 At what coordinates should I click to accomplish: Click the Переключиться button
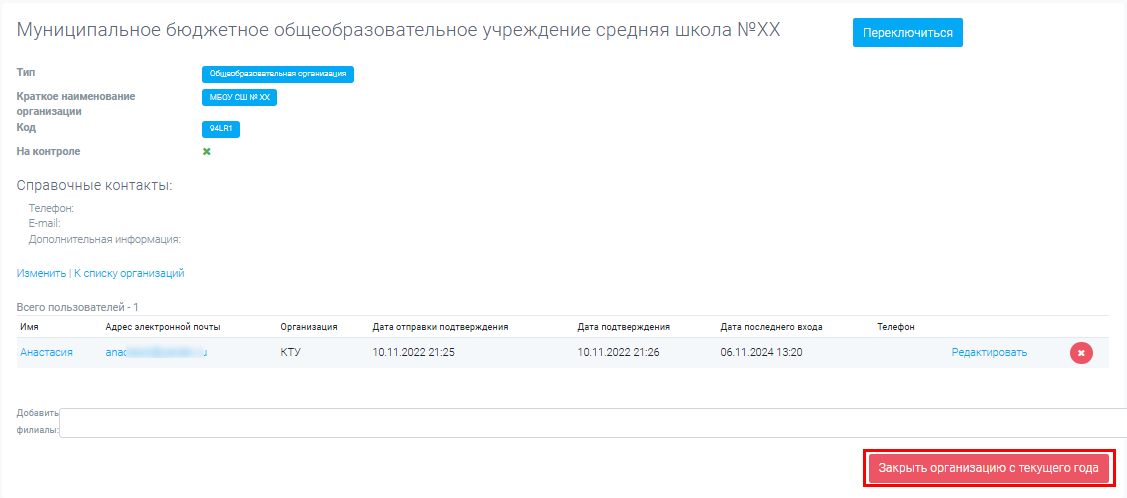[x=907, y=32]
